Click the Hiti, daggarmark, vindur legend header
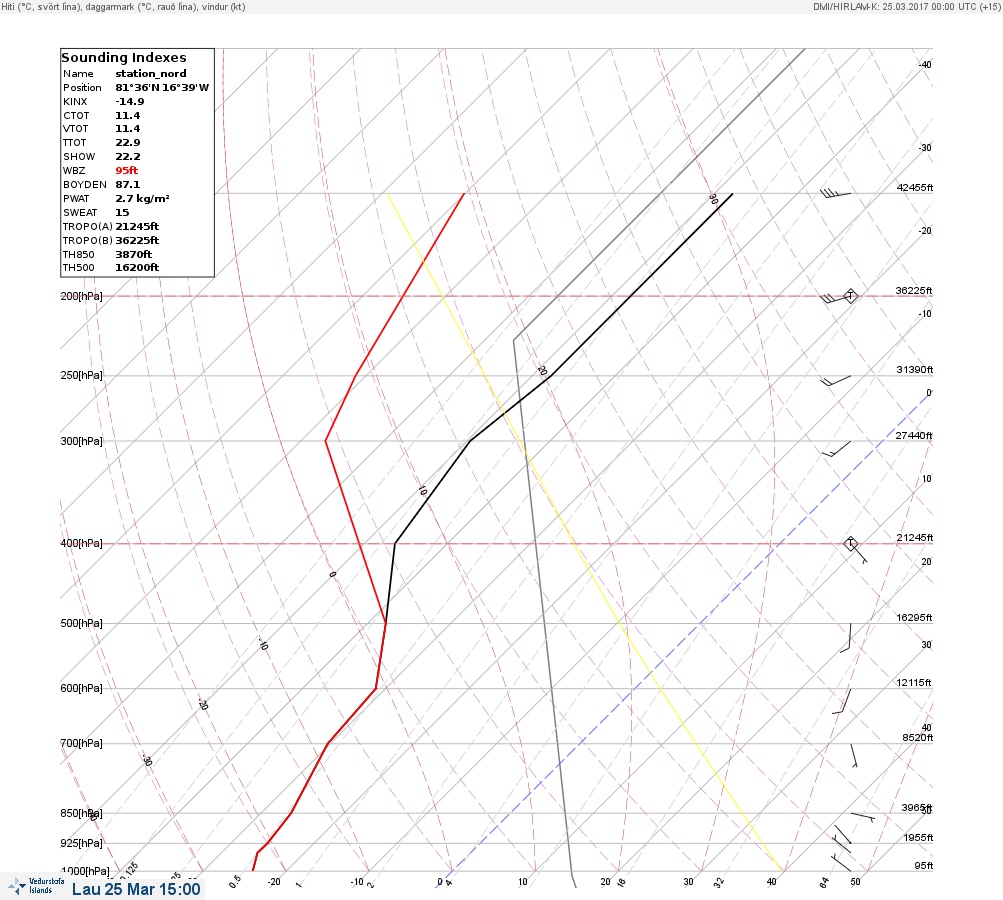 point(123,7)
